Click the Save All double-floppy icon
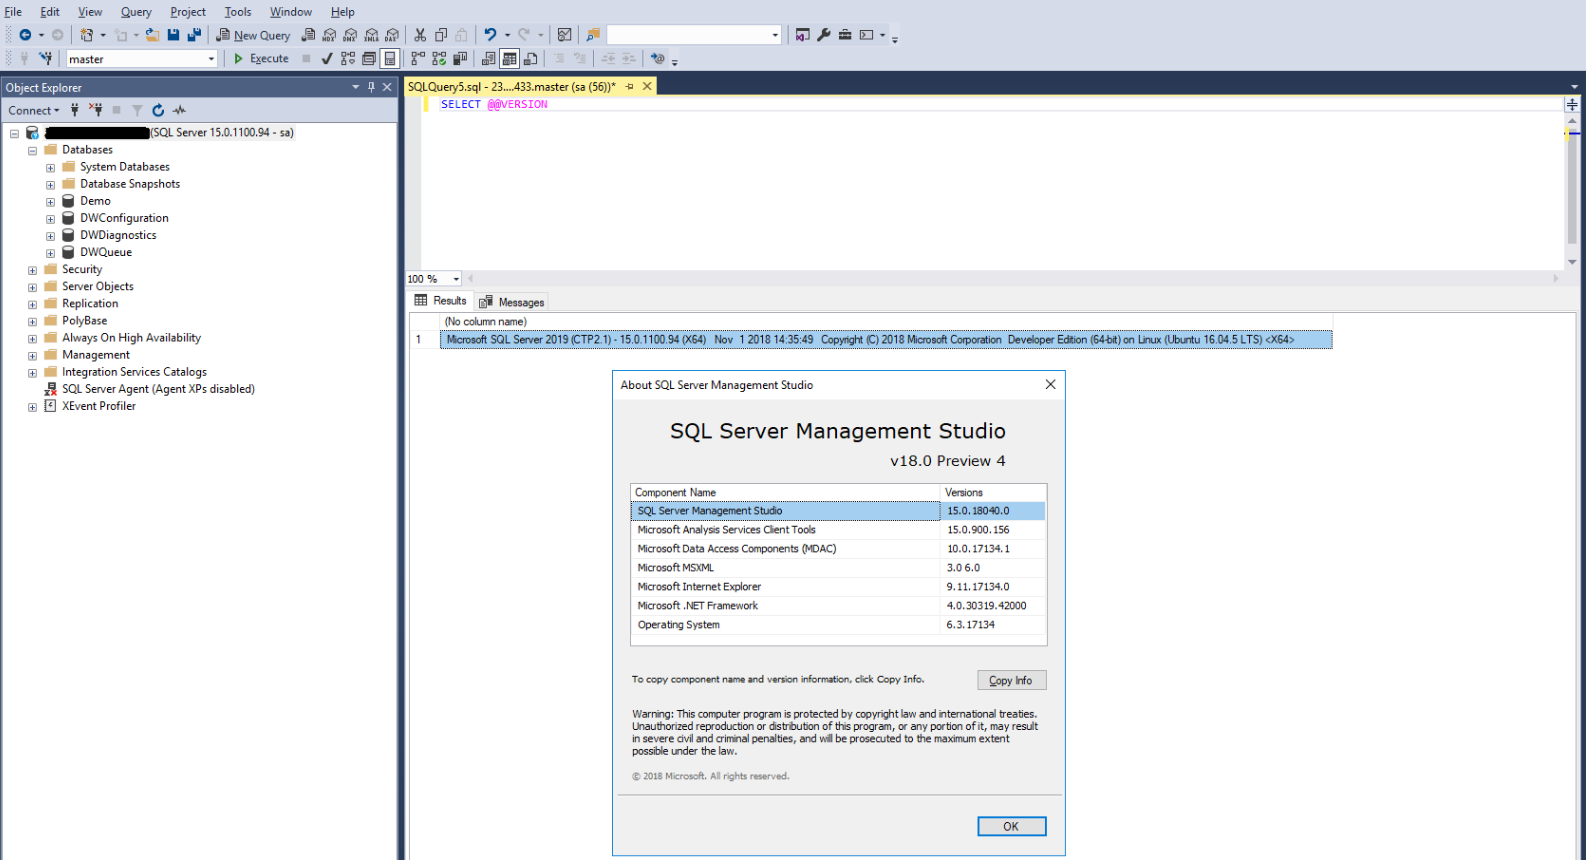Image resolution: width=1586 pixels, height=860 pixels. pos(194,35)
